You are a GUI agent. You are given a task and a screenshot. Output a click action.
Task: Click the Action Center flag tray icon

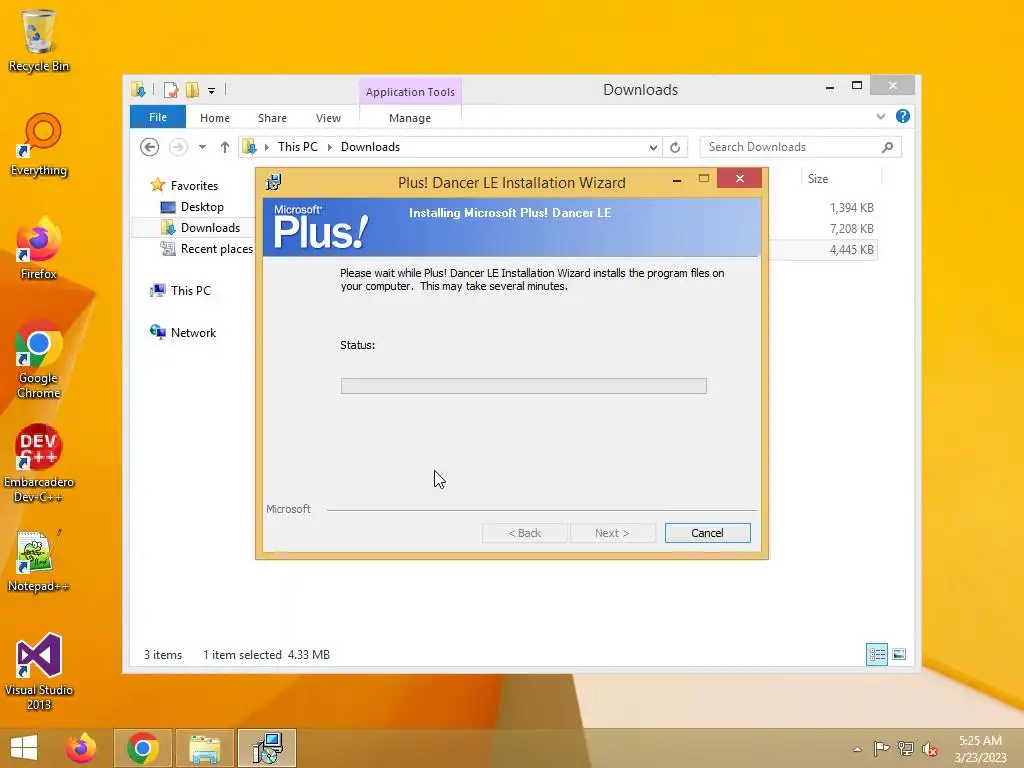(881, 748)
